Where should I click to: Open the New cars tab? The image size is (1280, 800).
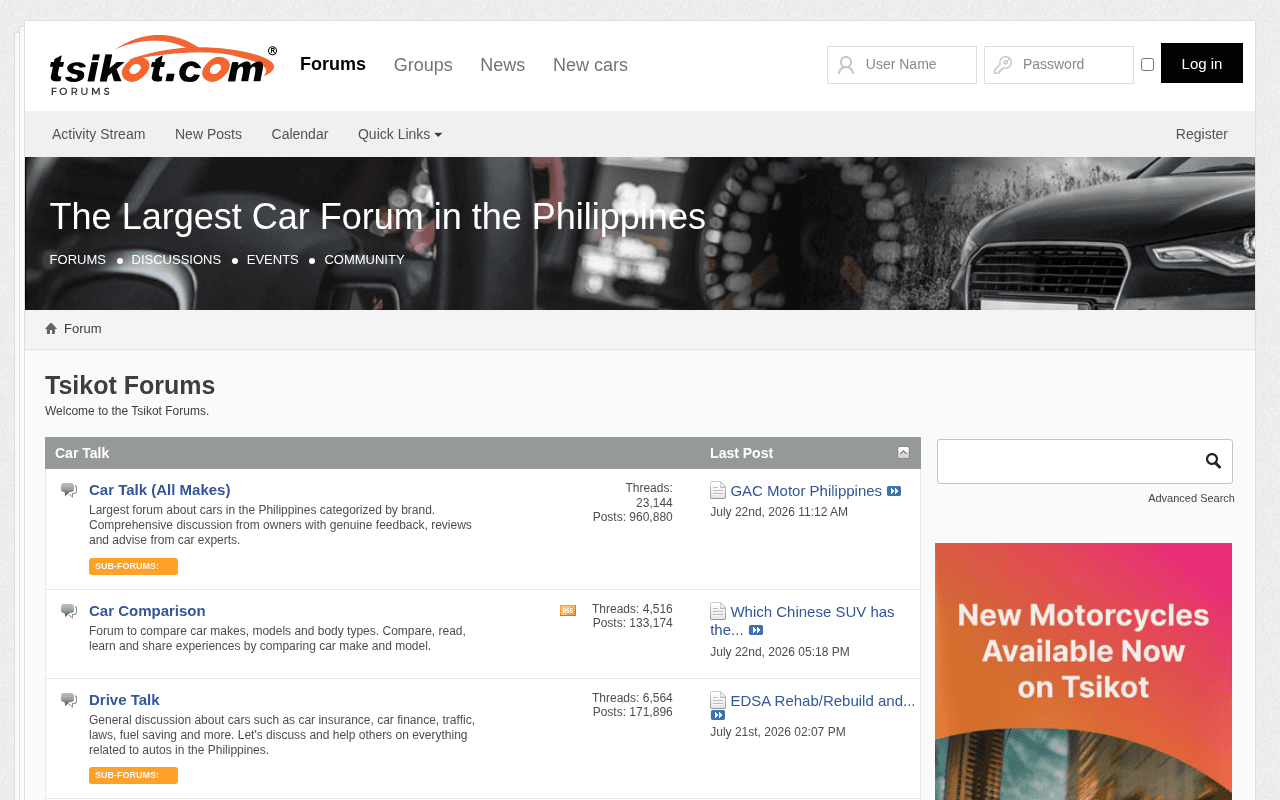coord(590,65)
